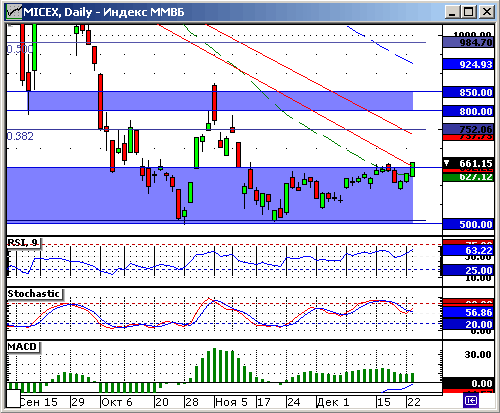The image size is (500, 413).
Task: Click the RSI 25.00 level label
Action: tap(468, 270)
